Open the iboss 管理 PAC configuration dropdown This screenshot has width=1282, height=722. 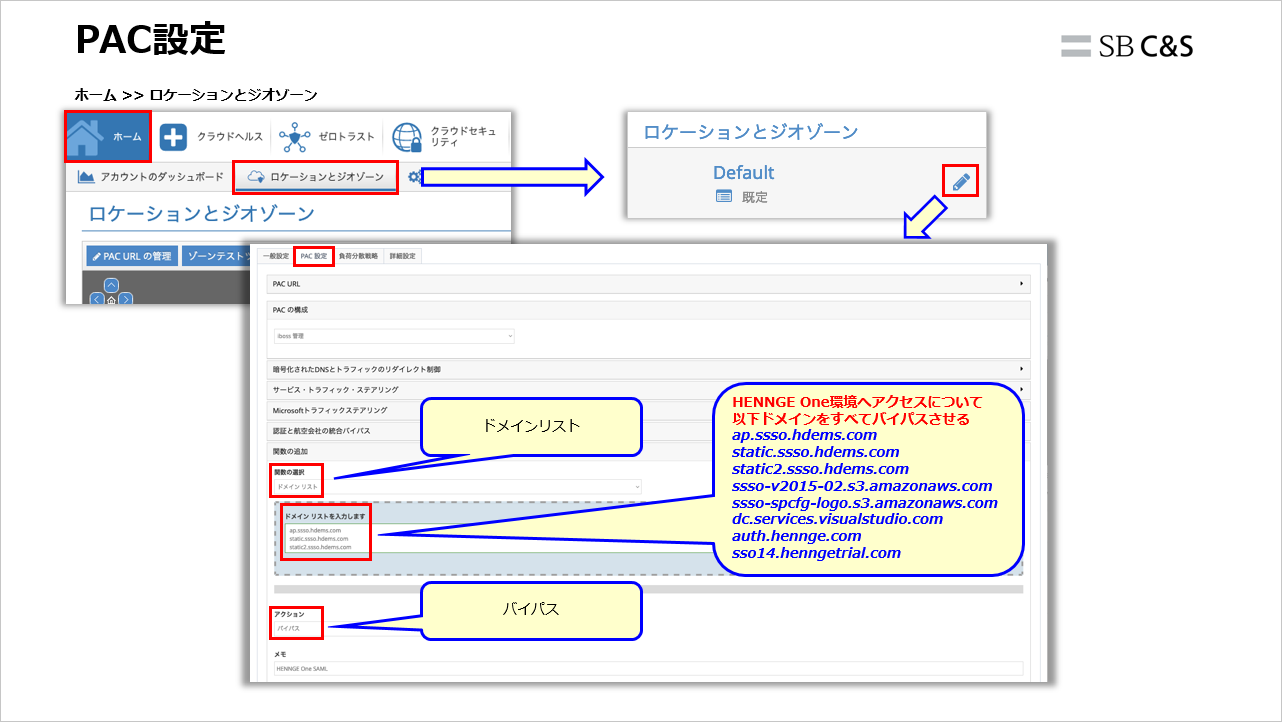click(394, 336)
